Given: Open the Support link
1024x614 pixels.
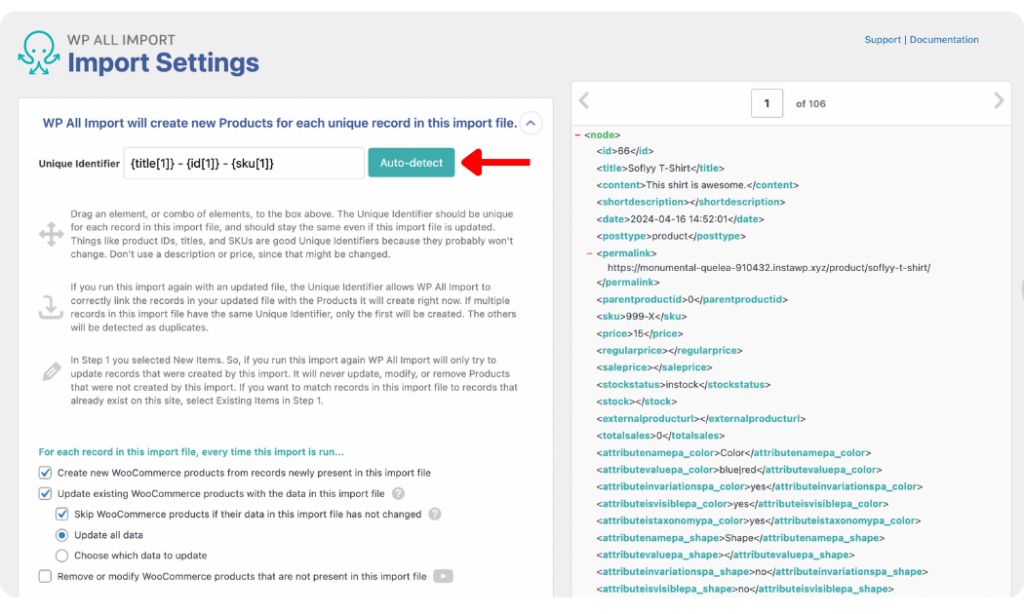Looking at the screenshot, I should tap(882, 40).
